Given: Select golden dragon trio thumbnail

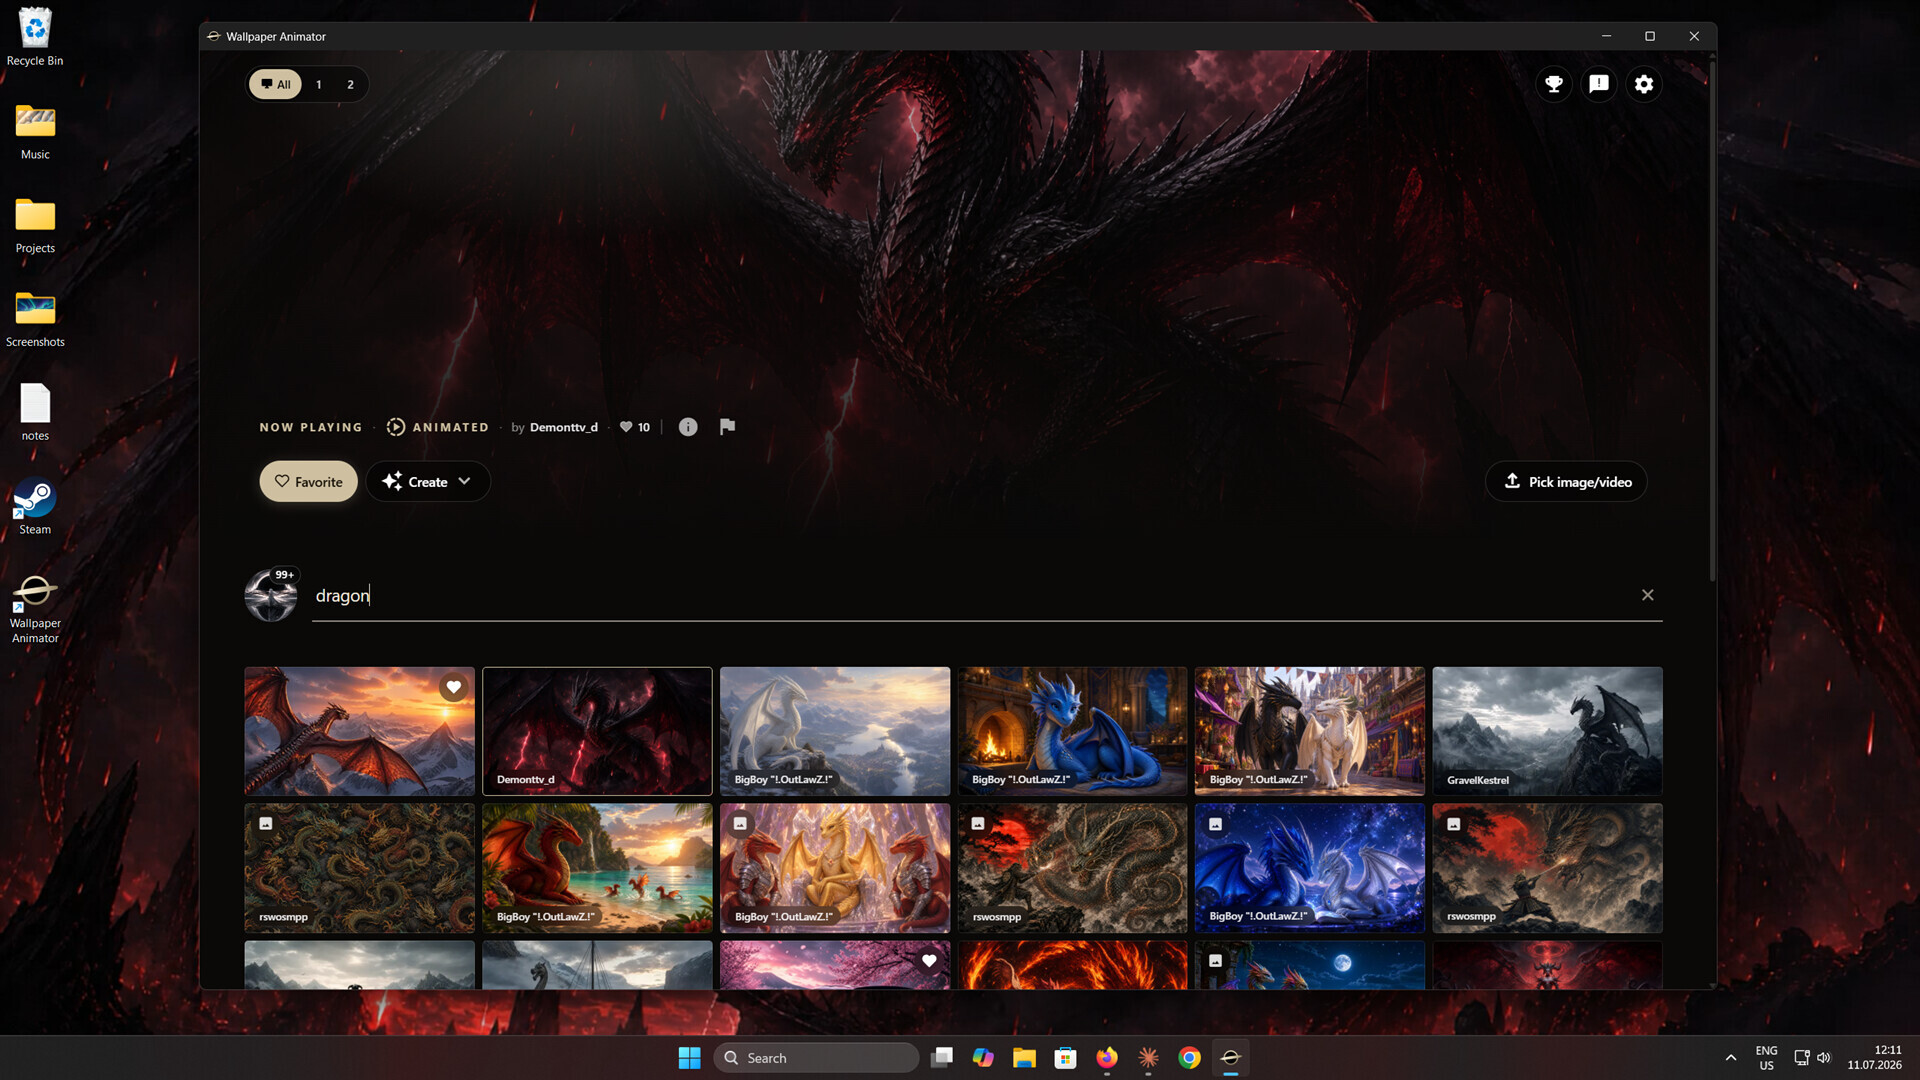Looking at the screenshot, I should coord(835,868).
